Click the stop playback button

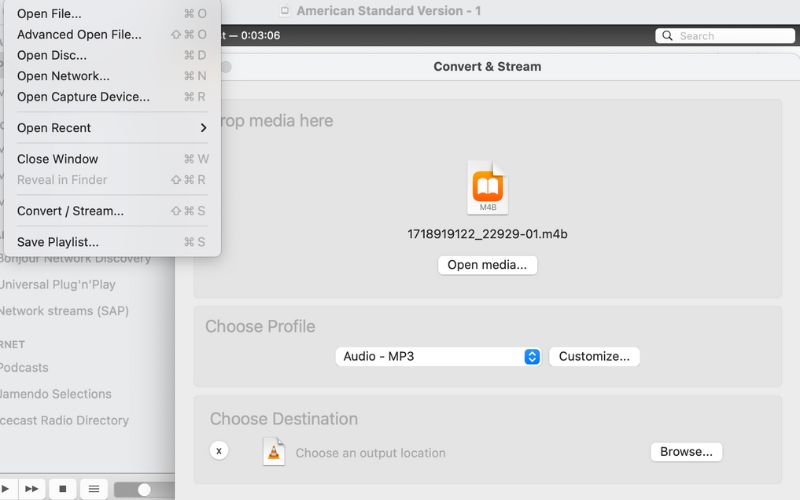click(x=63, y=489)
